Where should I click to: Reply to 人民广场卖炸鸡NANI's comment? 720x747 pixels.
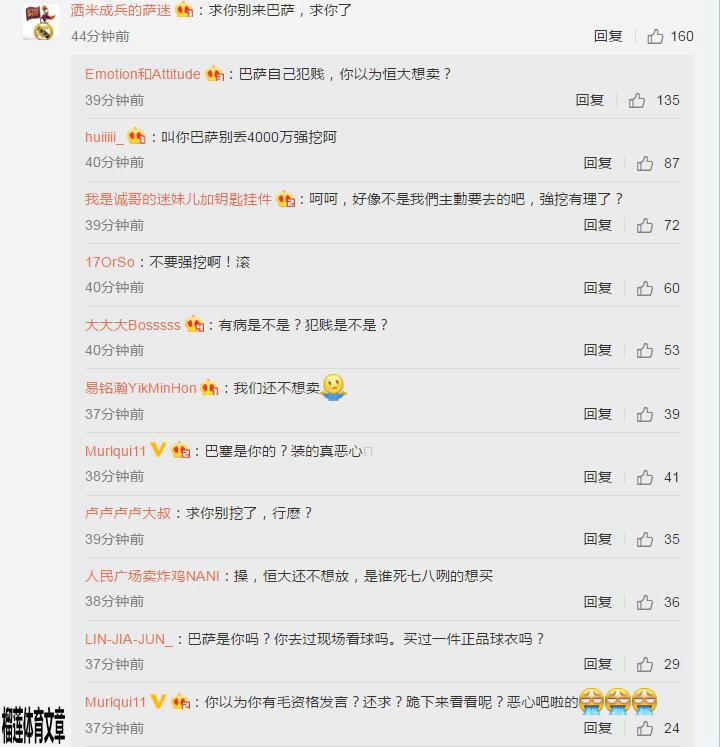point(598,602)
